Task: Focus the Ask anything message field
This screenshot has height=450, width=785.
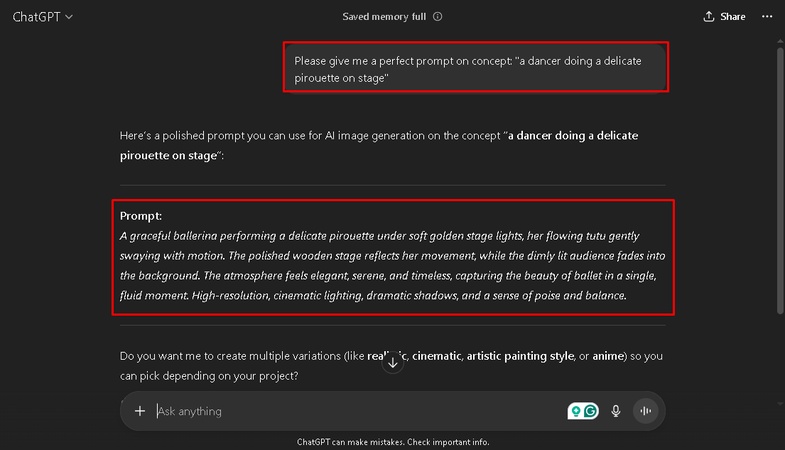Action: (358, 411)
